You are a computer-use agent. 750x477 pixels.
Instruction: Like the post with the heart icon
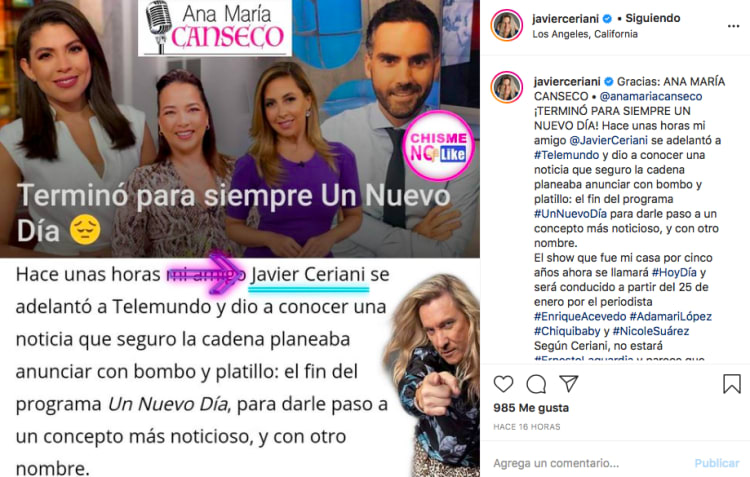click(x=503, y=384)
